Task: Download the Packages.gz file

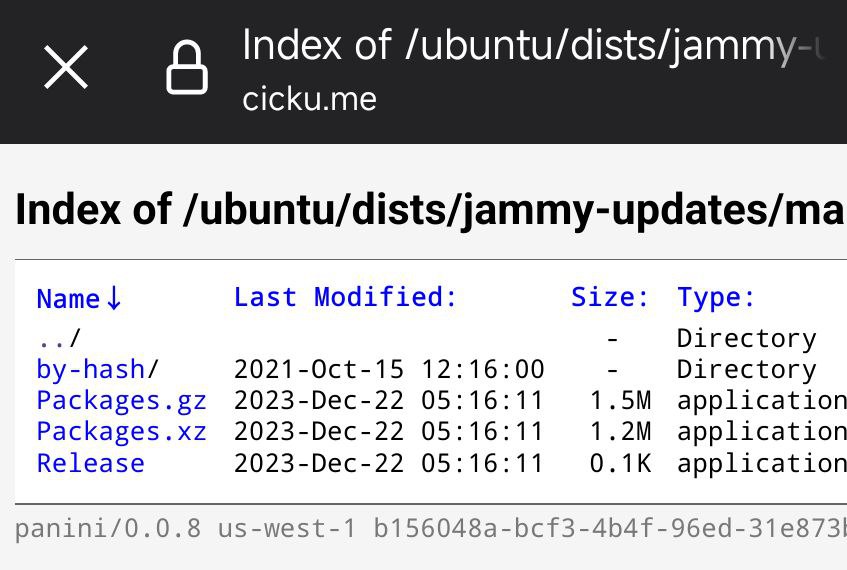Action: click(x=121, y=401)
